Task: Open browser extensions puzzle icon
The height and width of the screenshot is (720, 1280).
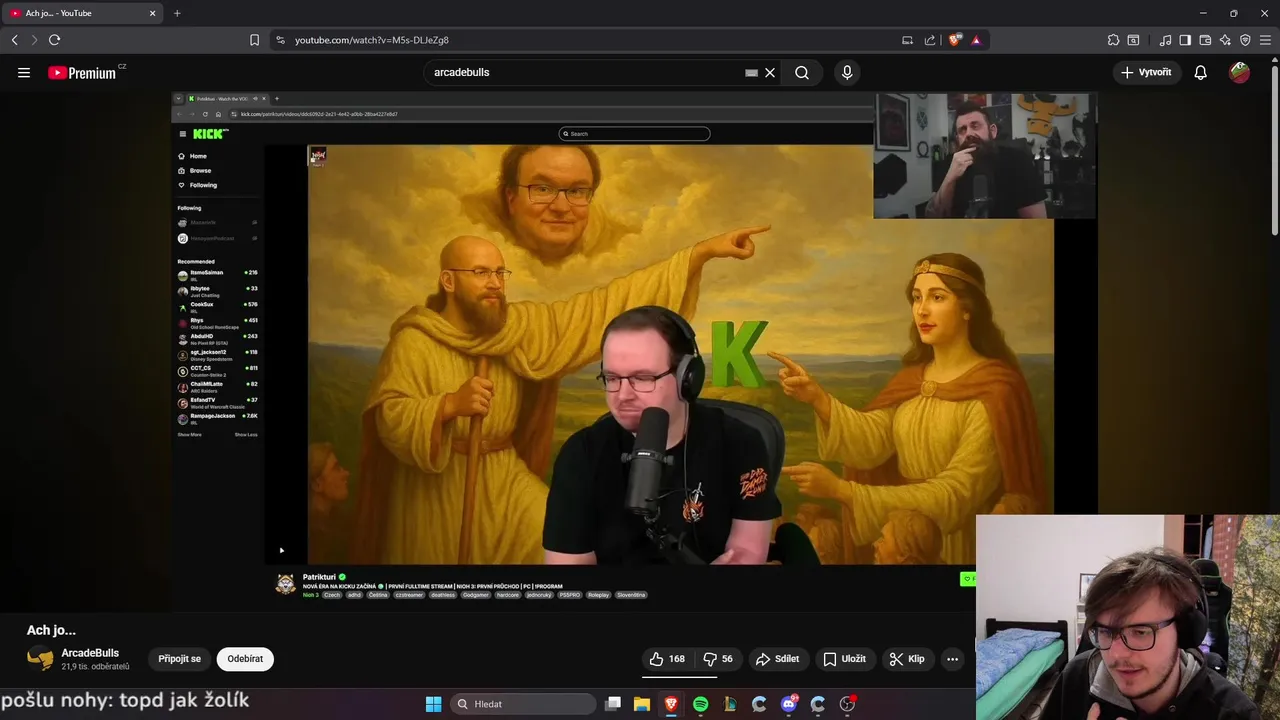Action: coord(1113,40)
